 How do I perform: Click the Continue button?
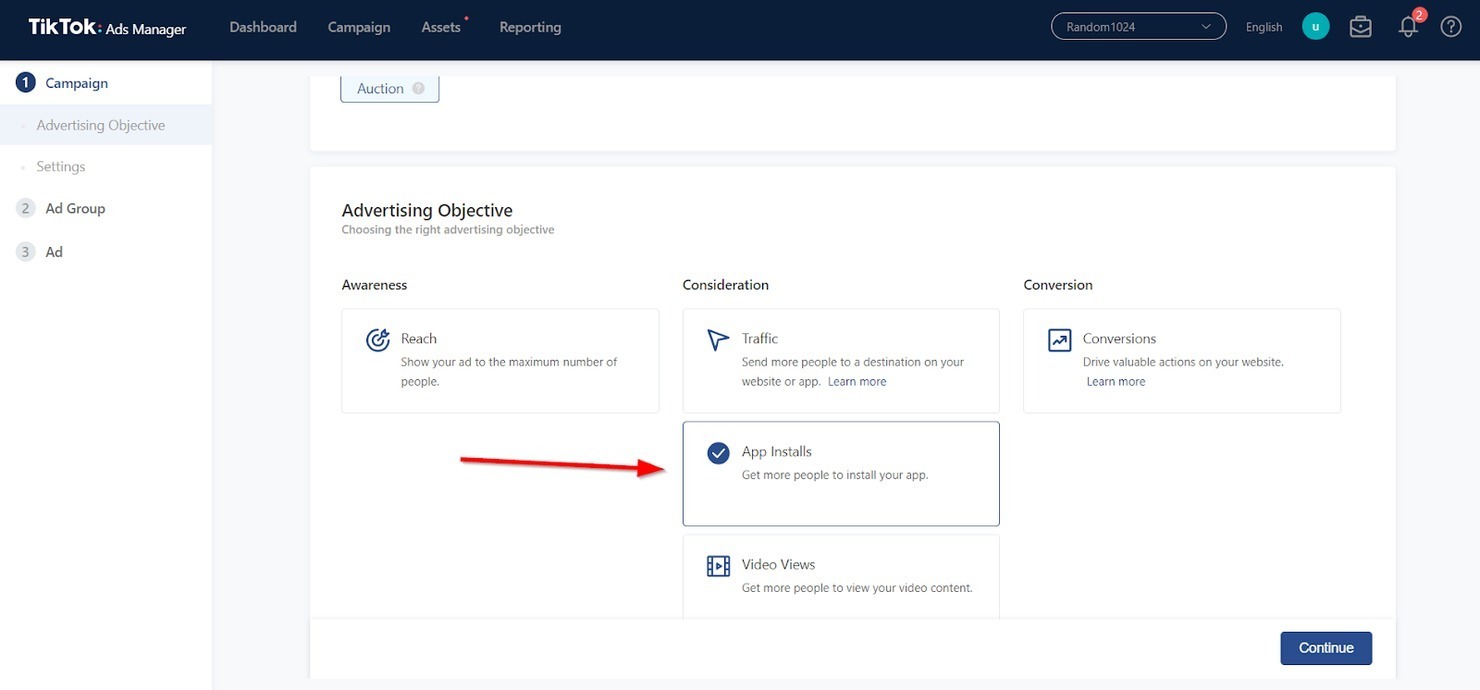point(1326,648)
